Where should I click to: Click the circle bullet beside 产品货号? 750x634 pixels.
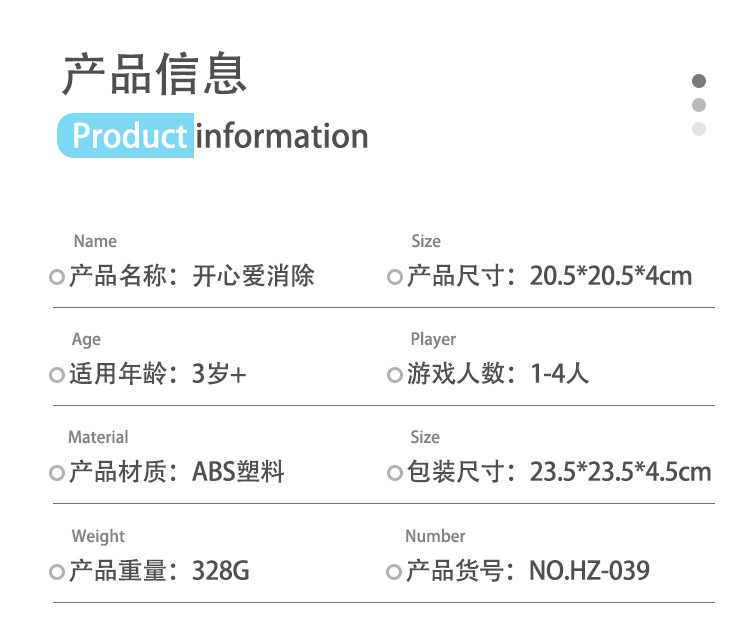click(395, 573)
